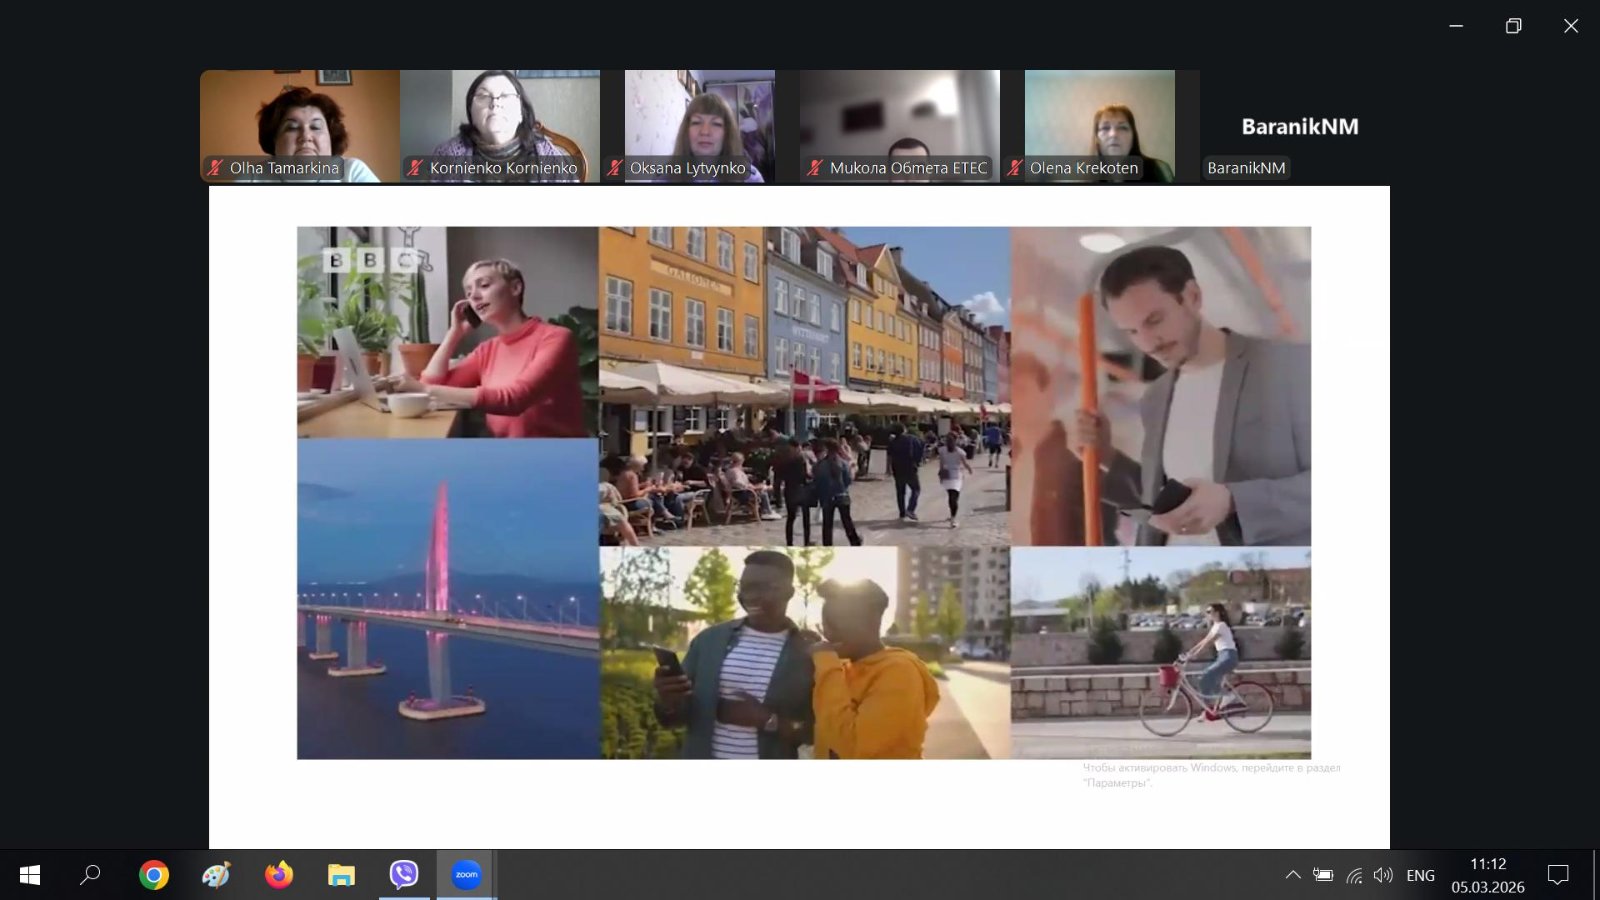Image resolution: width=1600 pixels, height=900 pixels.
Task: Expand hidden system tray icons
Action: [1293, 875]
